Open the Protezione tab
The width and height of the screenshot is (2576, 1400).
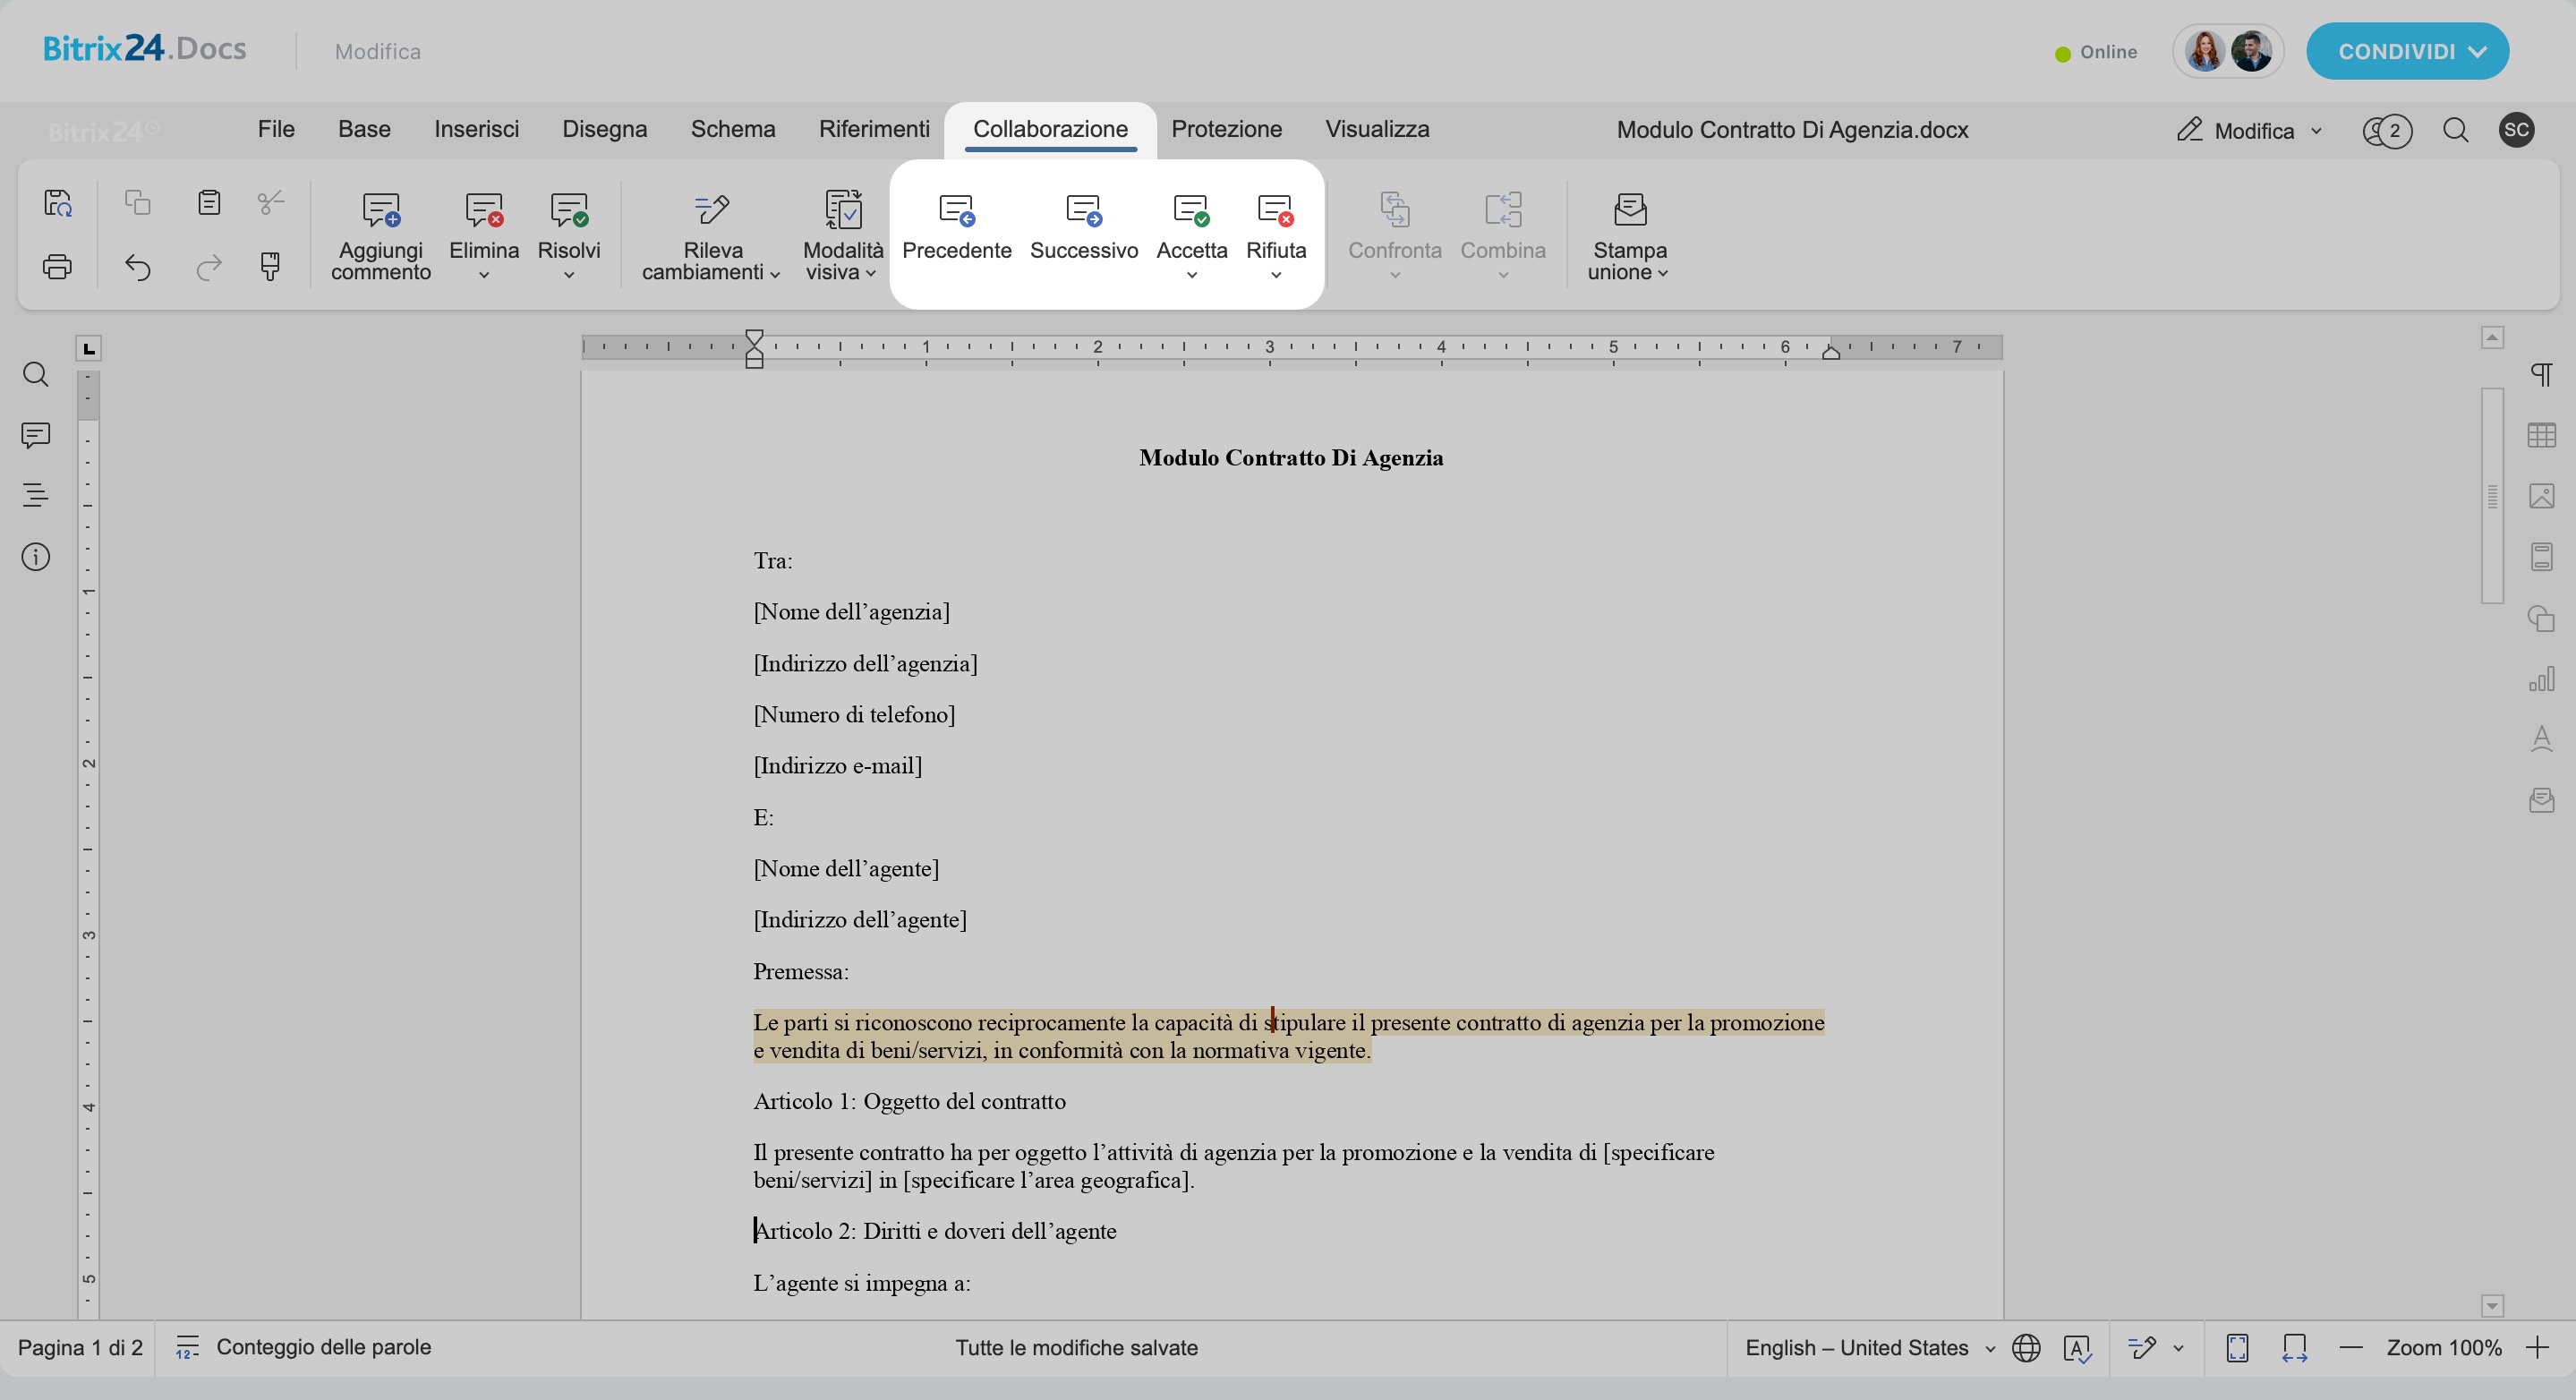point(1226,130)
